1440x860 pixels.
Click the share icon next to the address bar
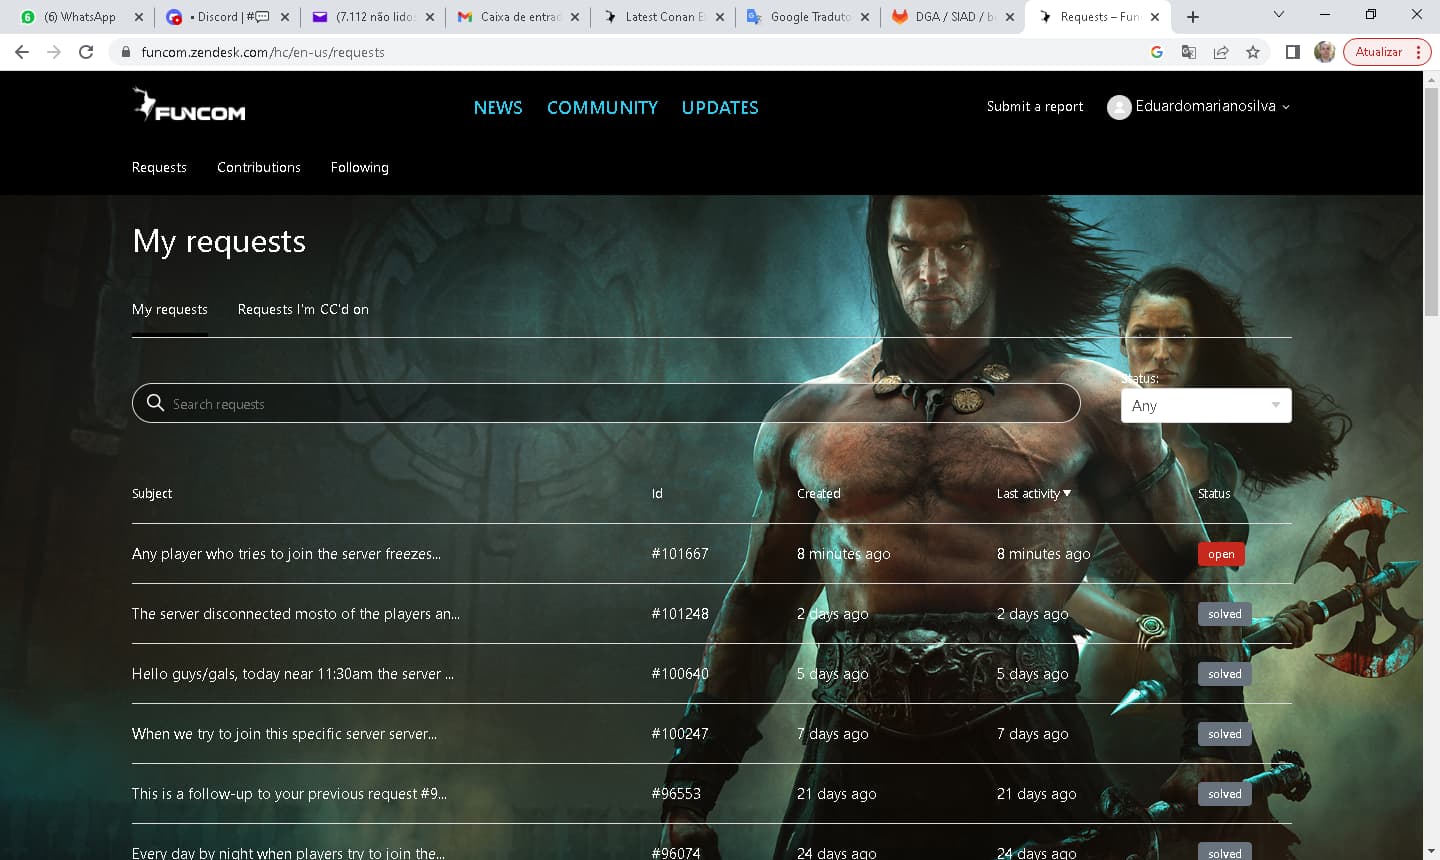(x=1221, y=51)
